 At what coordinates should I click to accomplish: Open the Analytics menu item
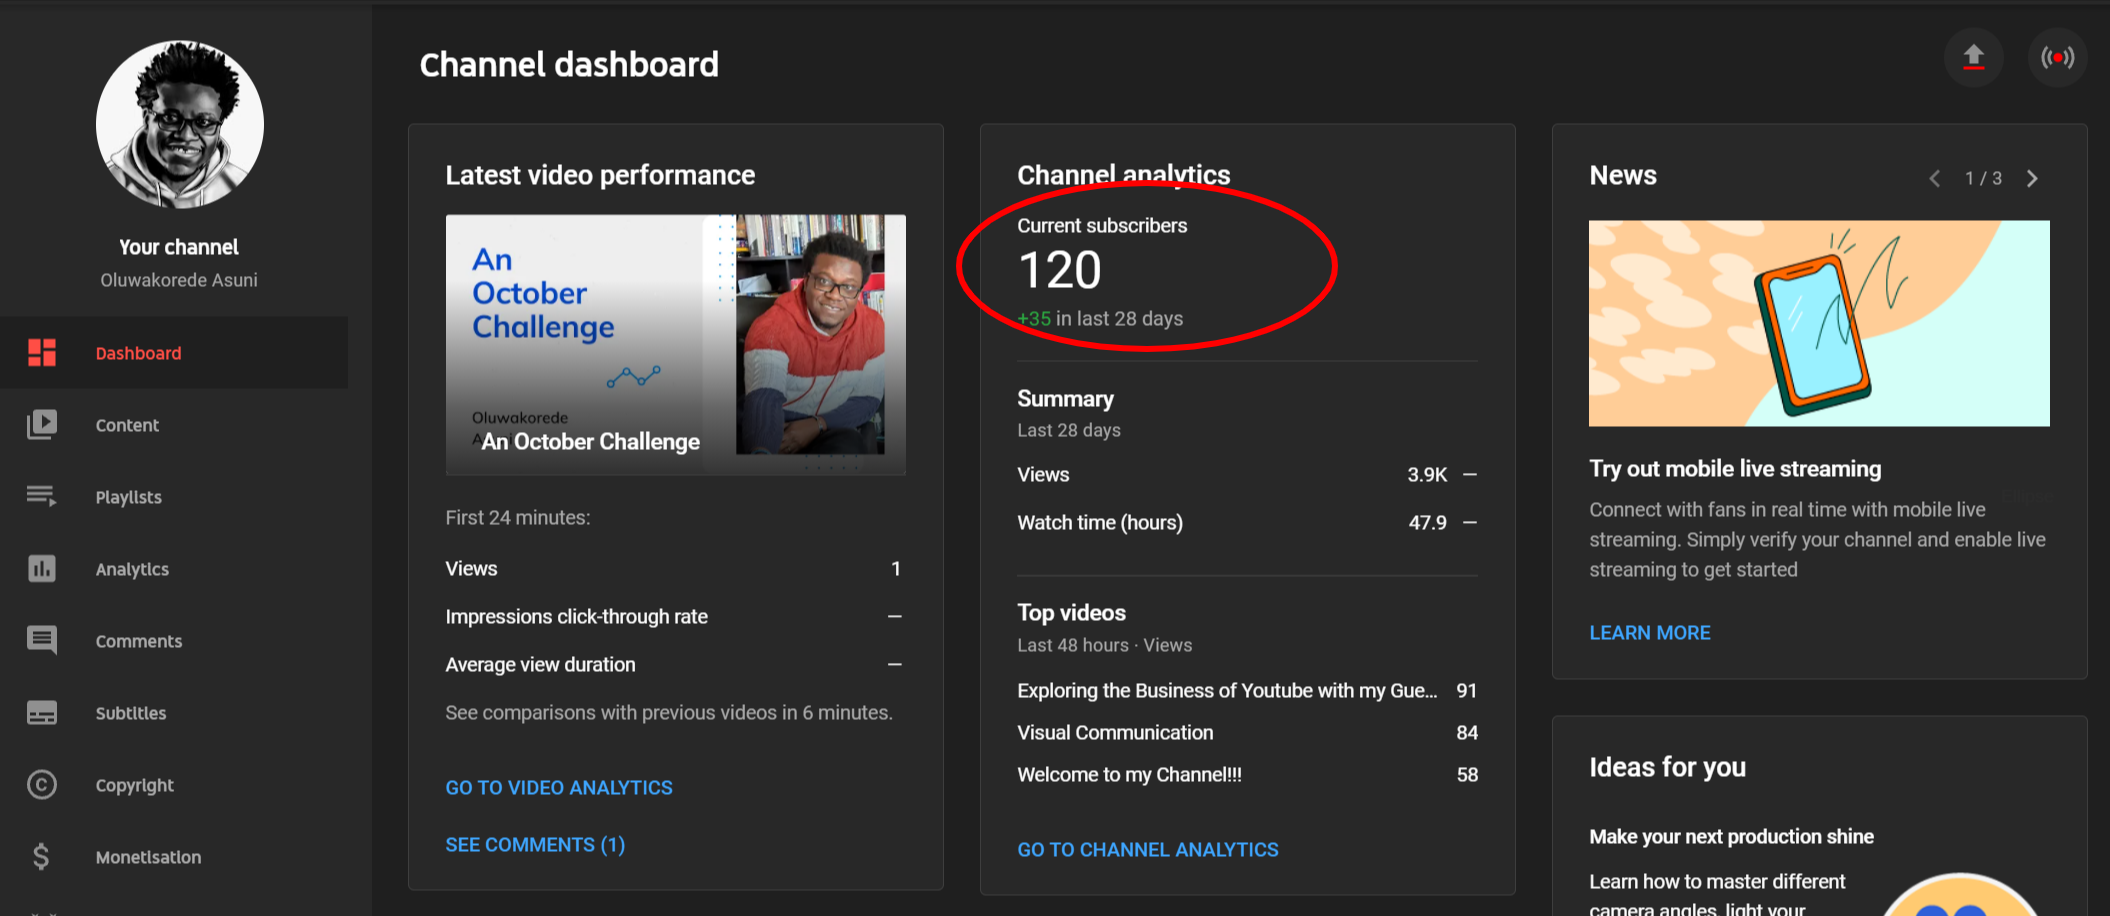coord(132,569)
